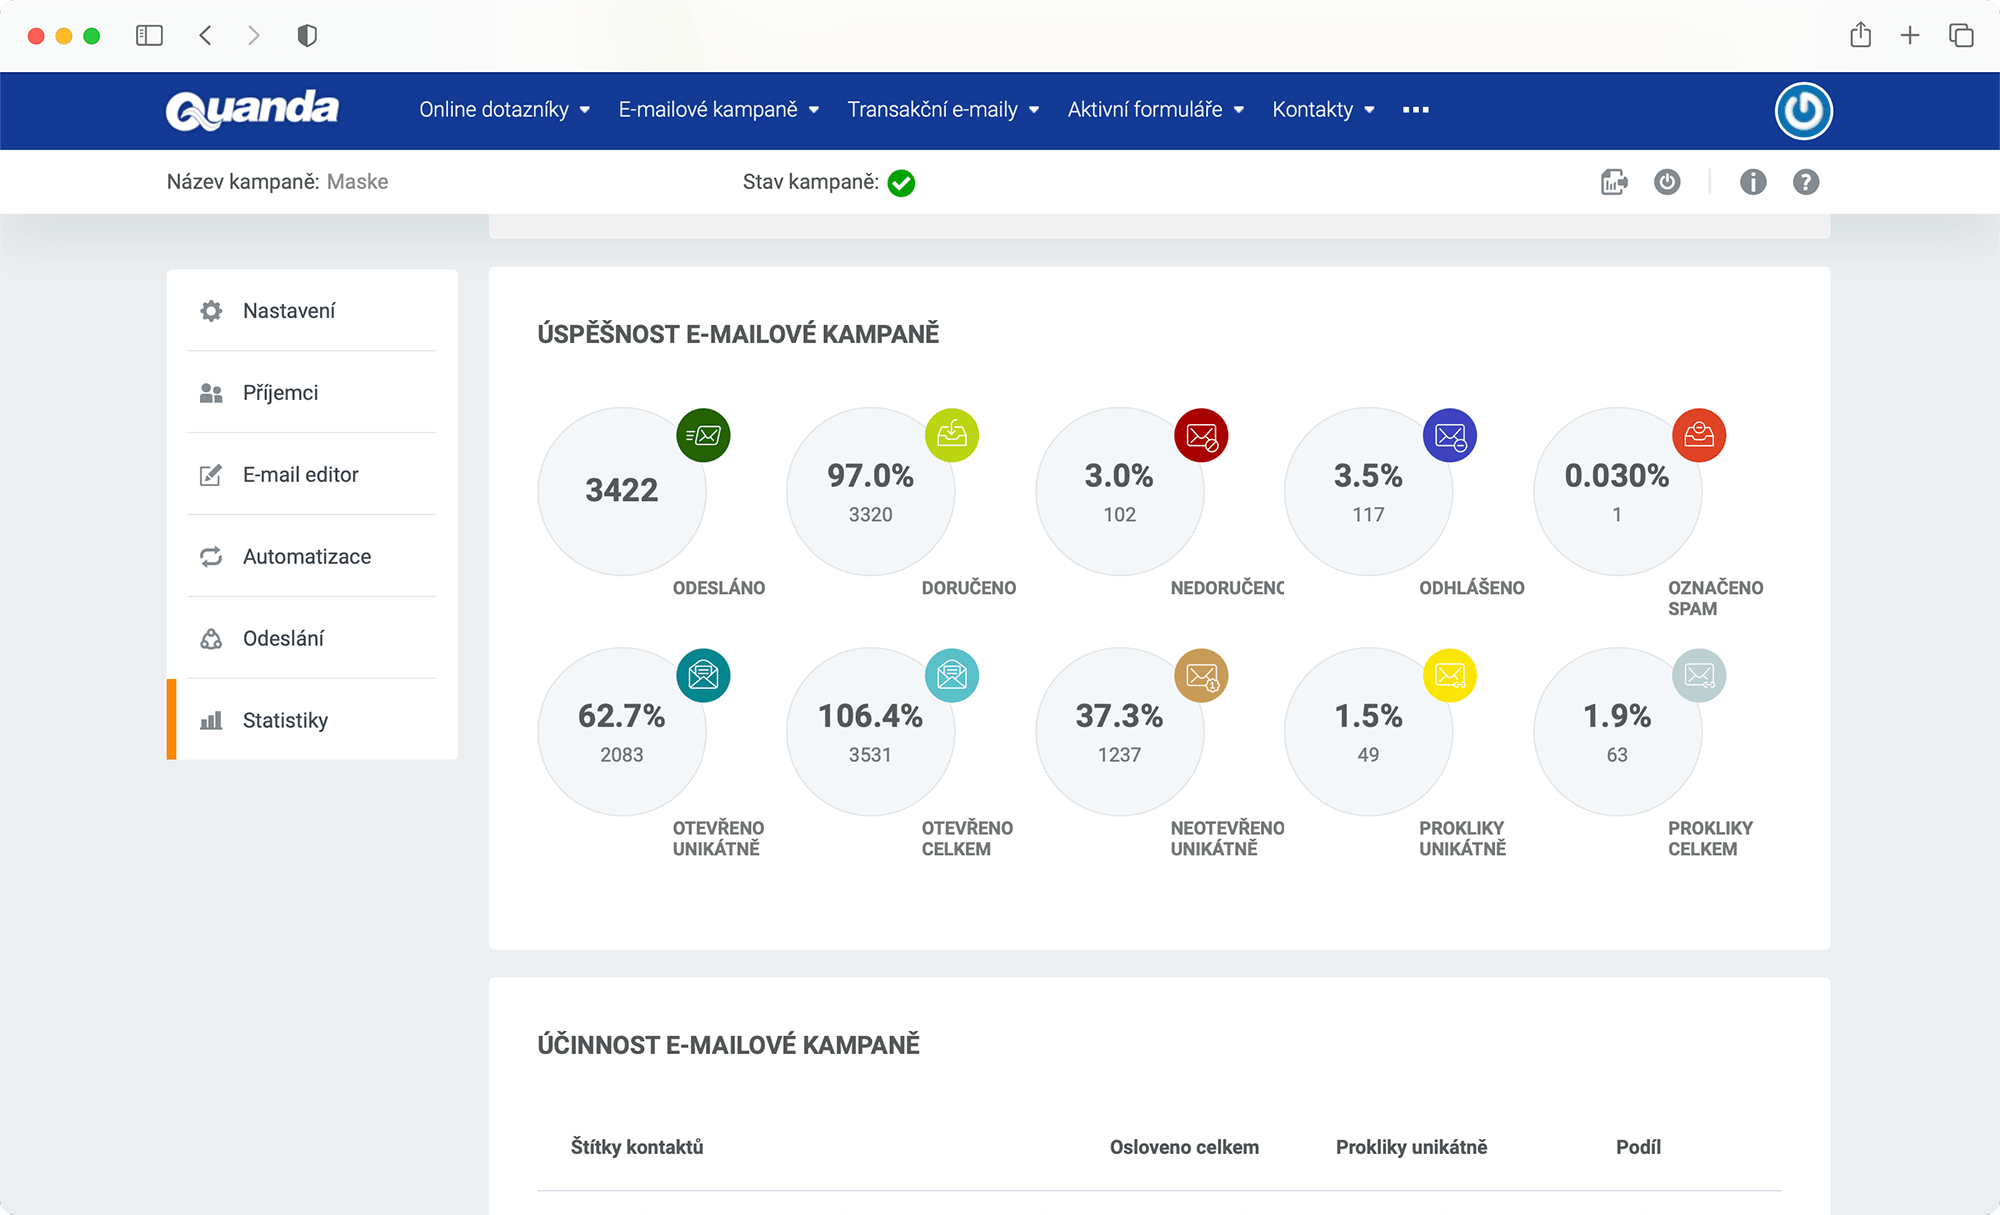Click the Automatizace sync arrows icon
This screenshot has width=2000, height=1215.
[x=210, y=556]
